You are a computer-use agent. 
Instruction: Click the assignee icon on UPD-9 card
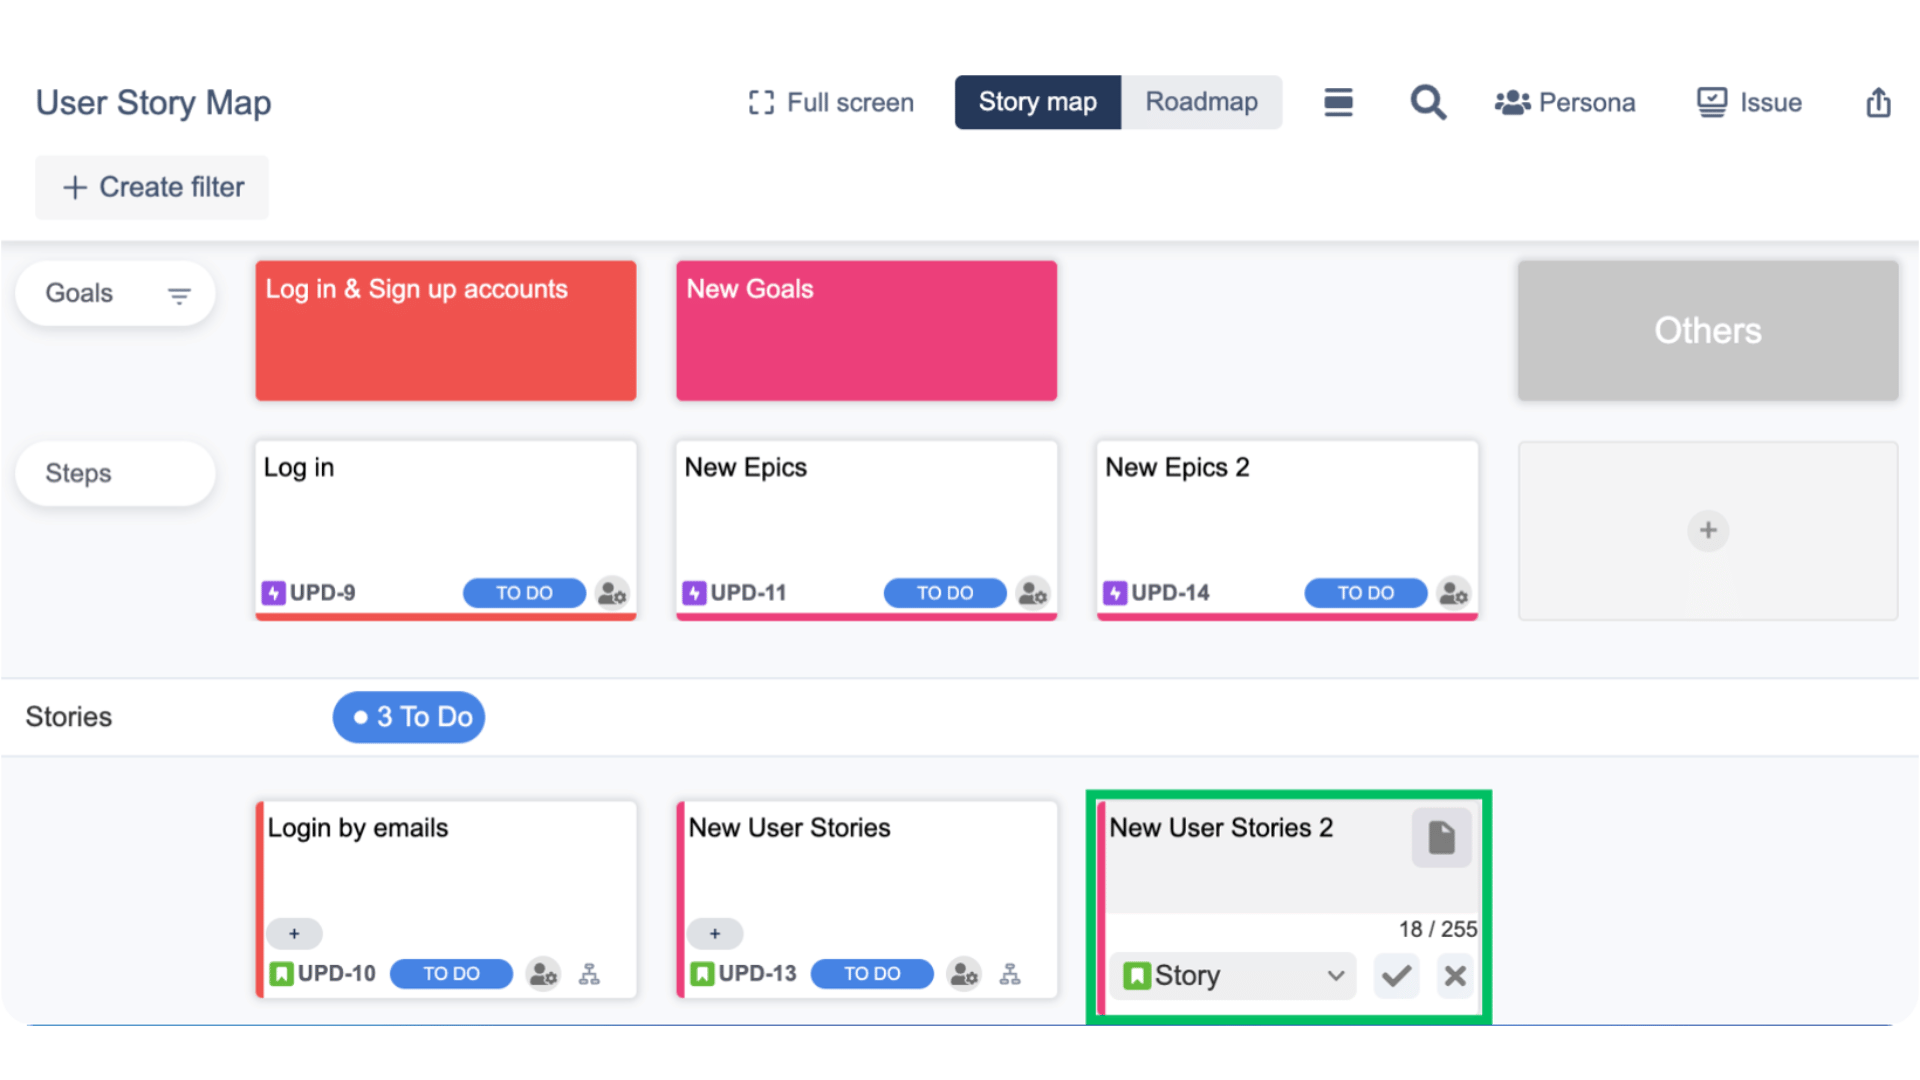[x=612, y=592]
